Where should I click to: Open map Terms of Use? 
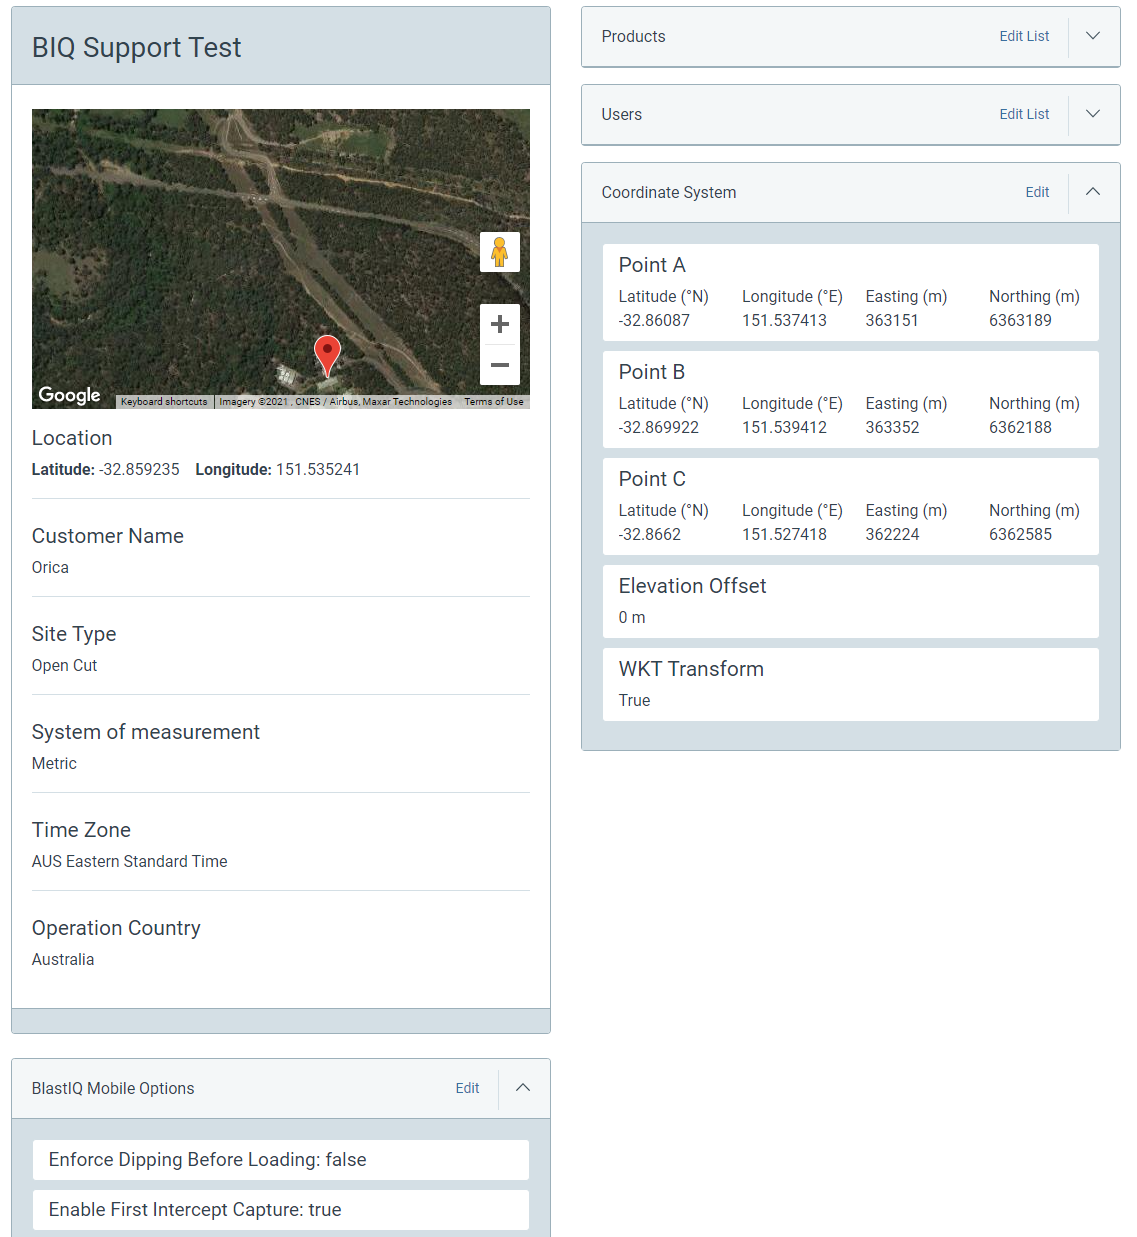coord(494,402)
